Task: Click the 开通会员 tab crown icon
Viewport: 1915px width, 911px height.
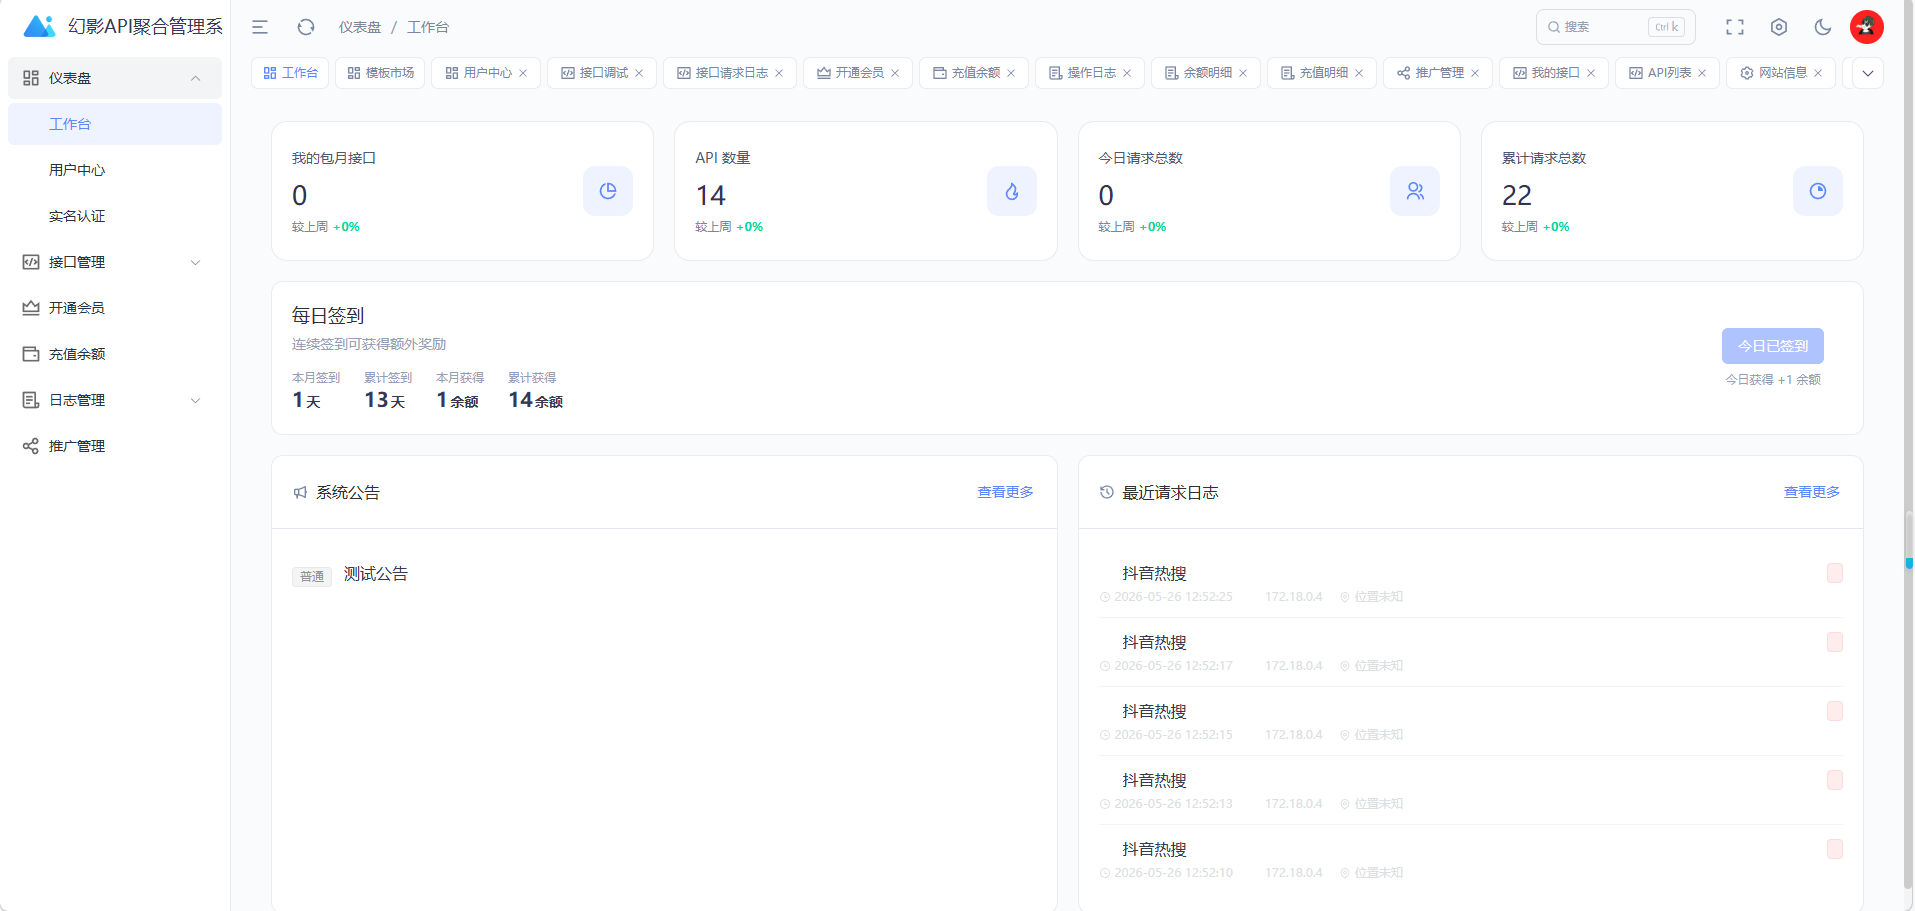Action: (x=824, y=73)
